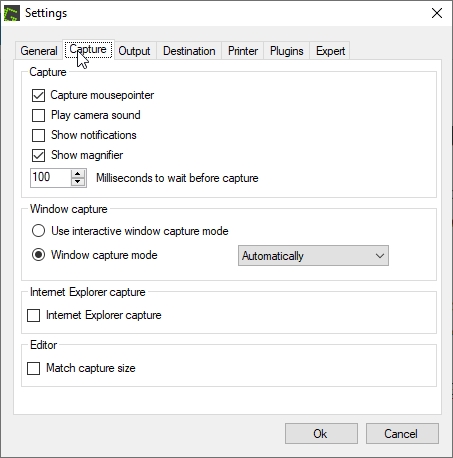Open the Output tab
This screenshot has width=453, height=458.
134,51
